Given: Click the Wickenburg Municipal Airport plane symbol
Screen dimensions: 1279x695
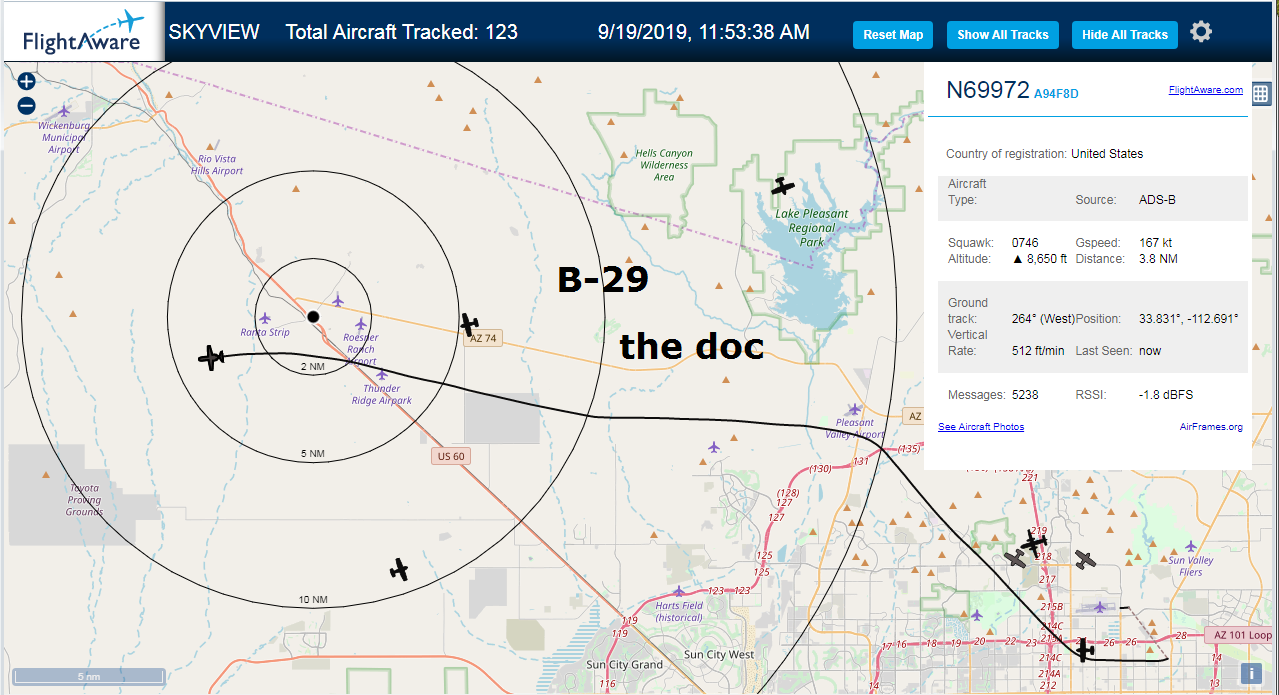Looking at the screenshot, I should pyautogui.click(x=64, y=110).
